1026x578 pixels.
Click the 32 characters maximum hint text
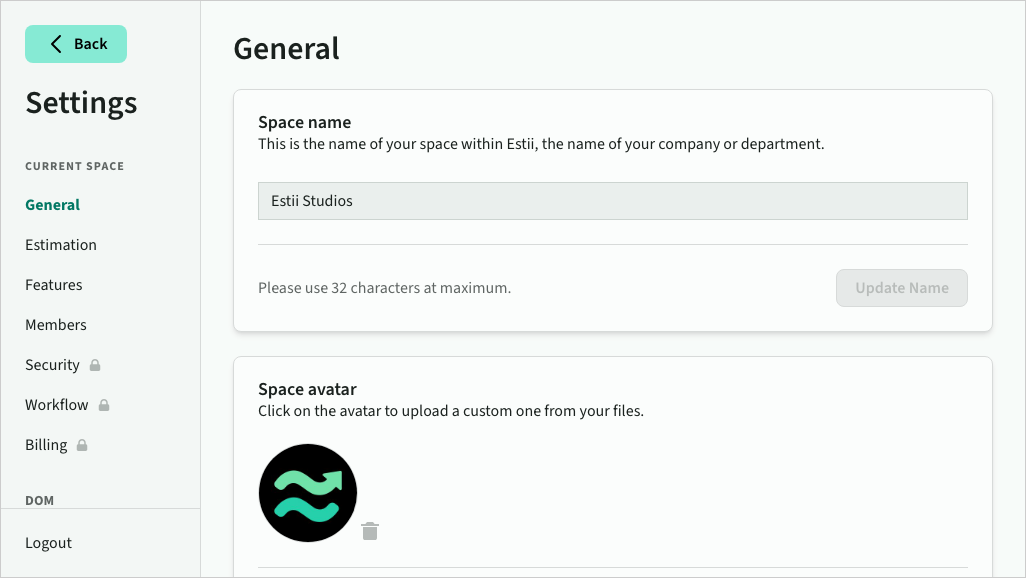coord(384,288)
